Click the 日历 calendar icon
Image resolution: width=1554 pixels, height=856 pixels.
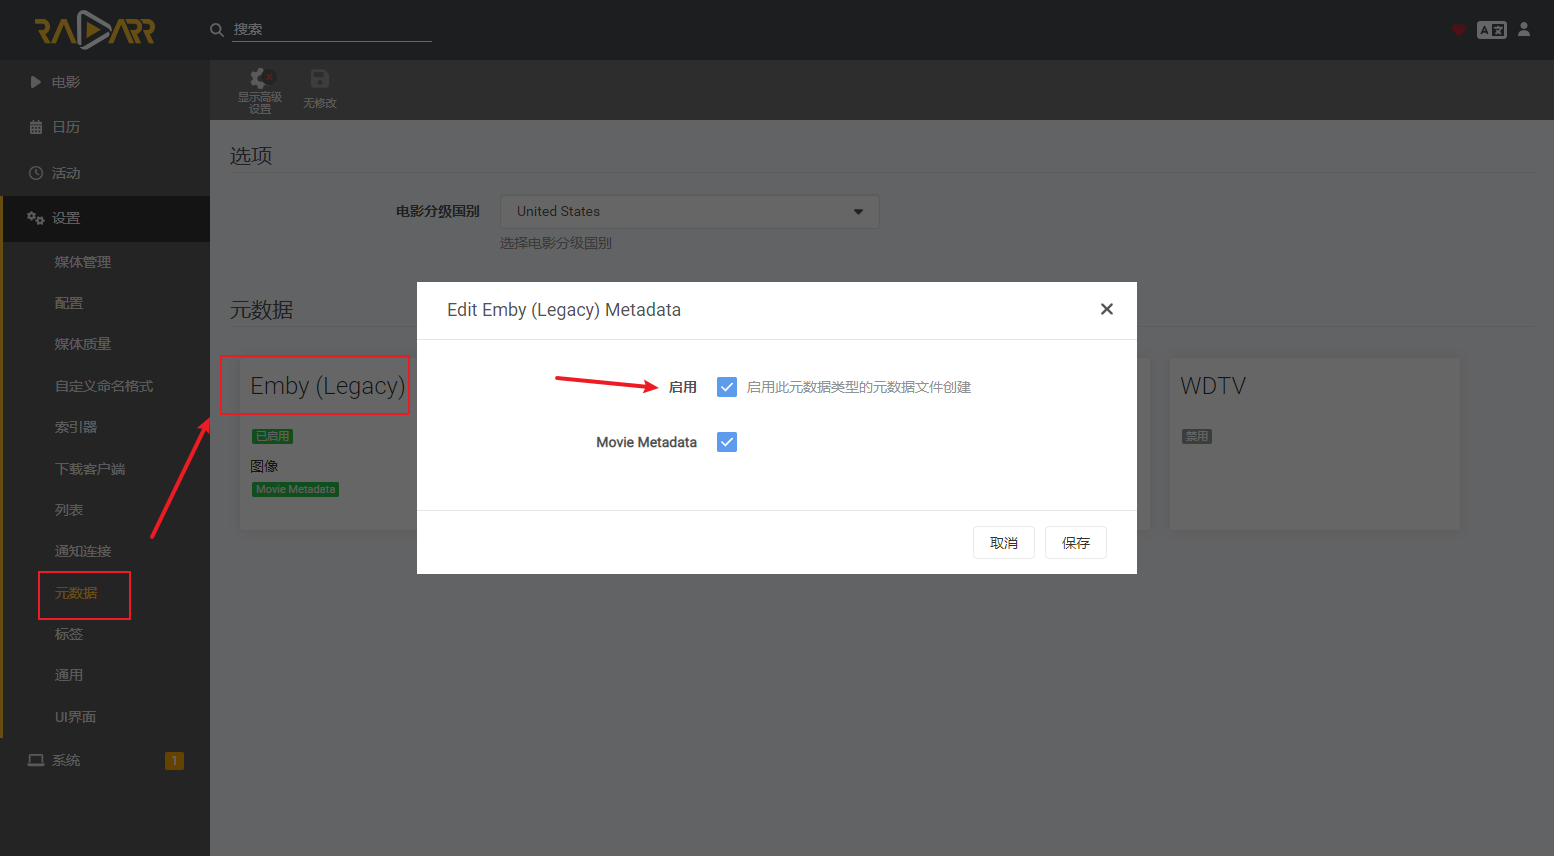click(x=36, y=127)
